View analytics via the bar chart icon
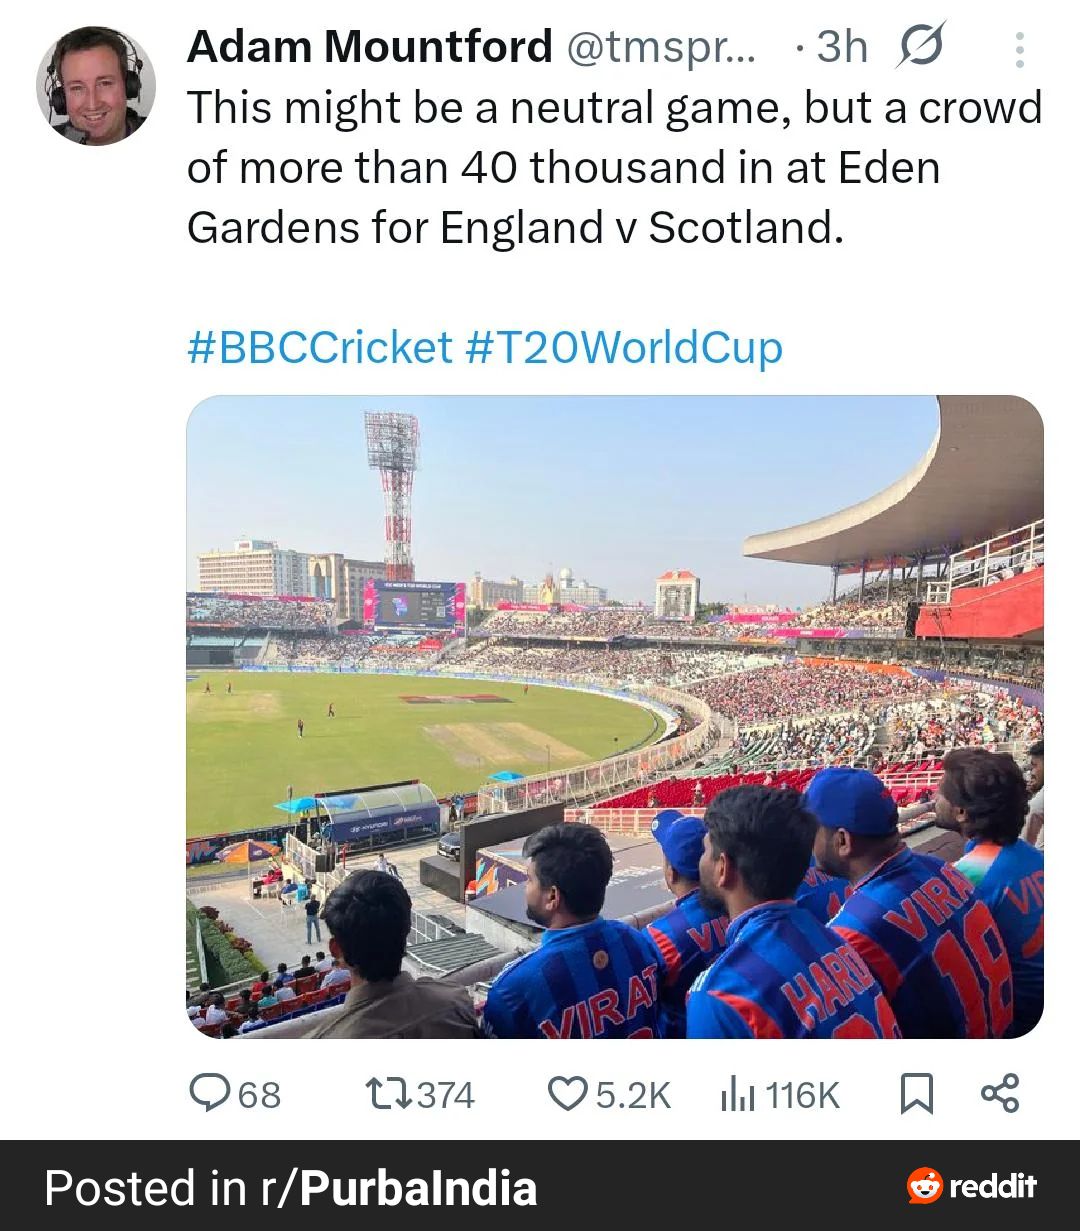Screen dimensions: 1080x1231 [737, 1094]
